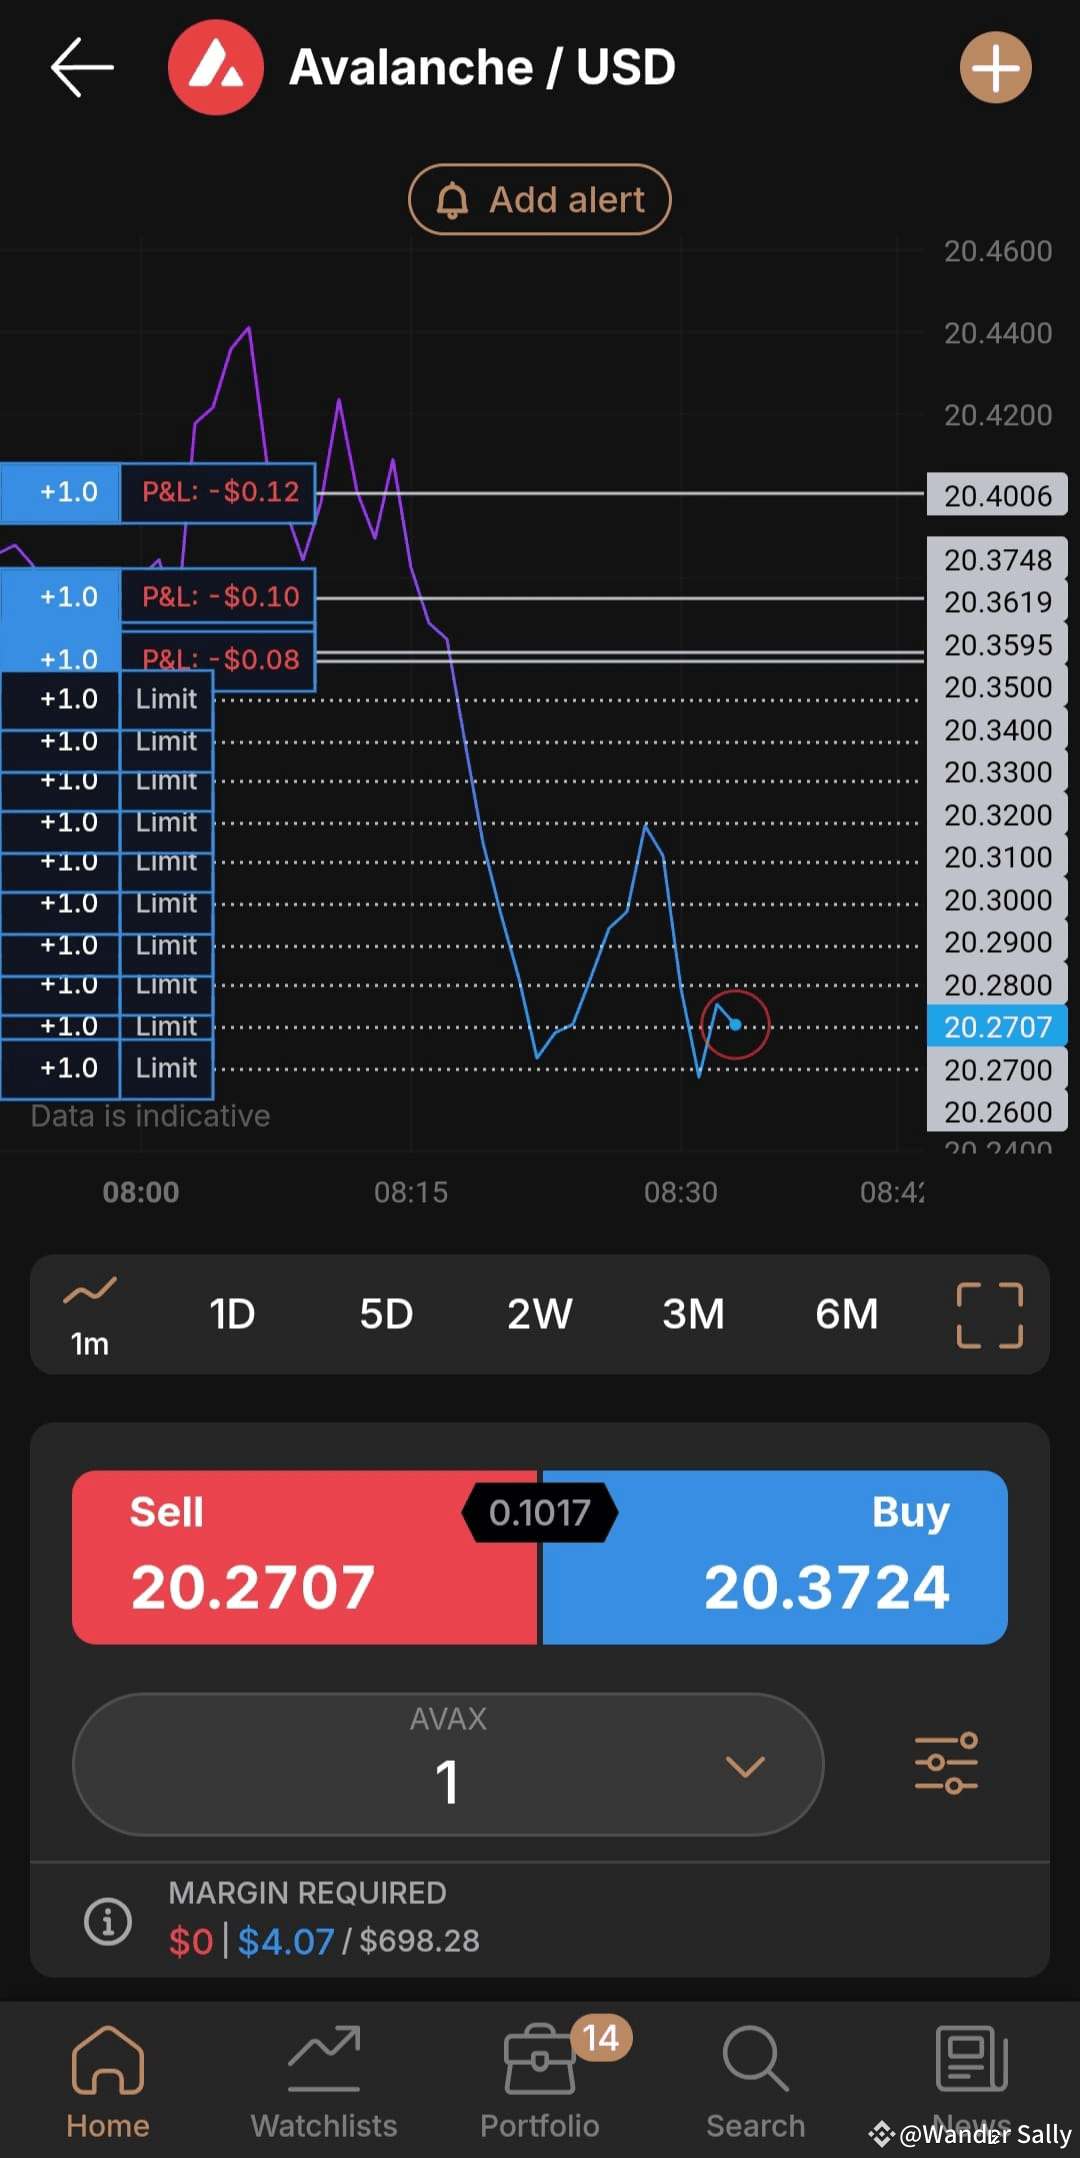Screen dimensions: 1080x2158
Task: Open the Portfolio tab
Action: click(x=540, y=2080)
